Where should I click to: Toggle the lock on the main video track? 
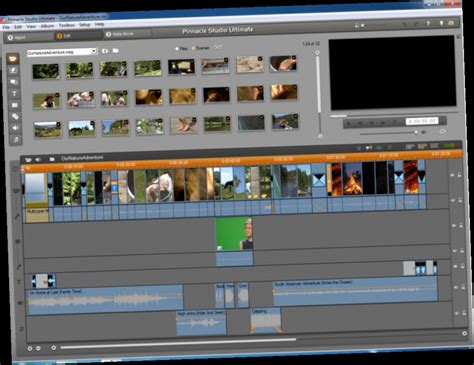pos(460,175)
